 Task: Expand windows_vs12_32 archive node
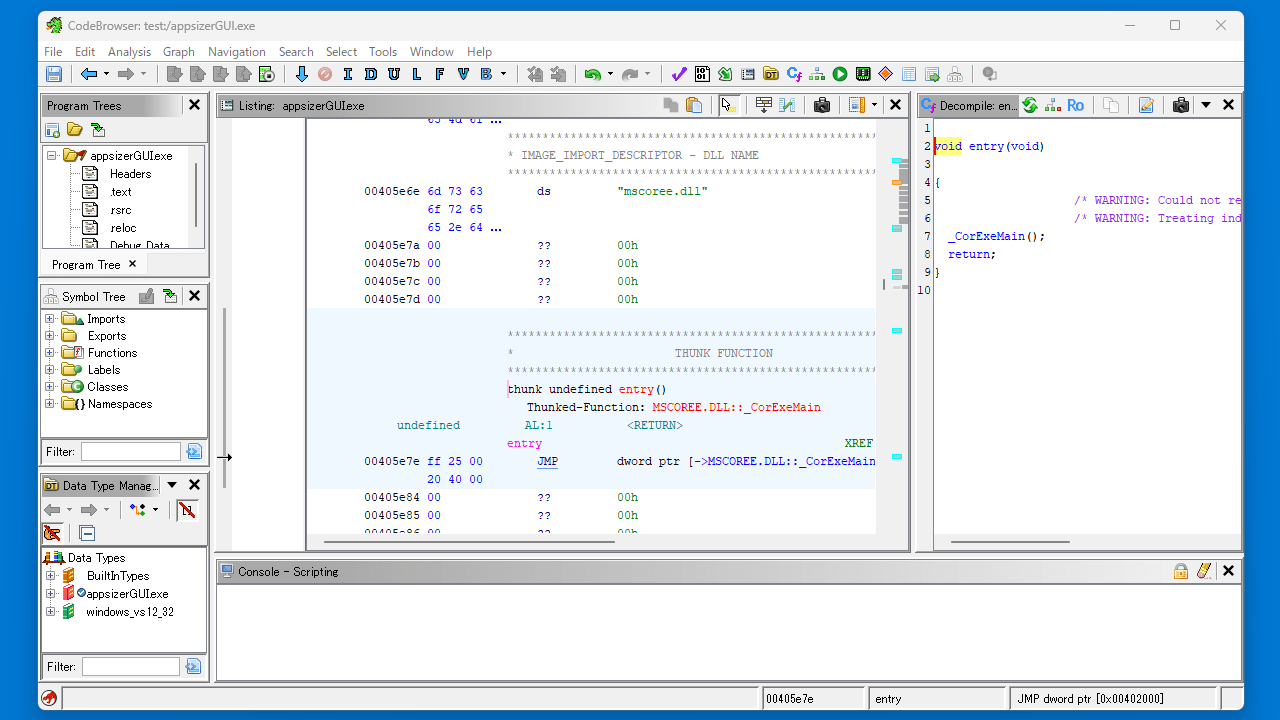[51, 612]
